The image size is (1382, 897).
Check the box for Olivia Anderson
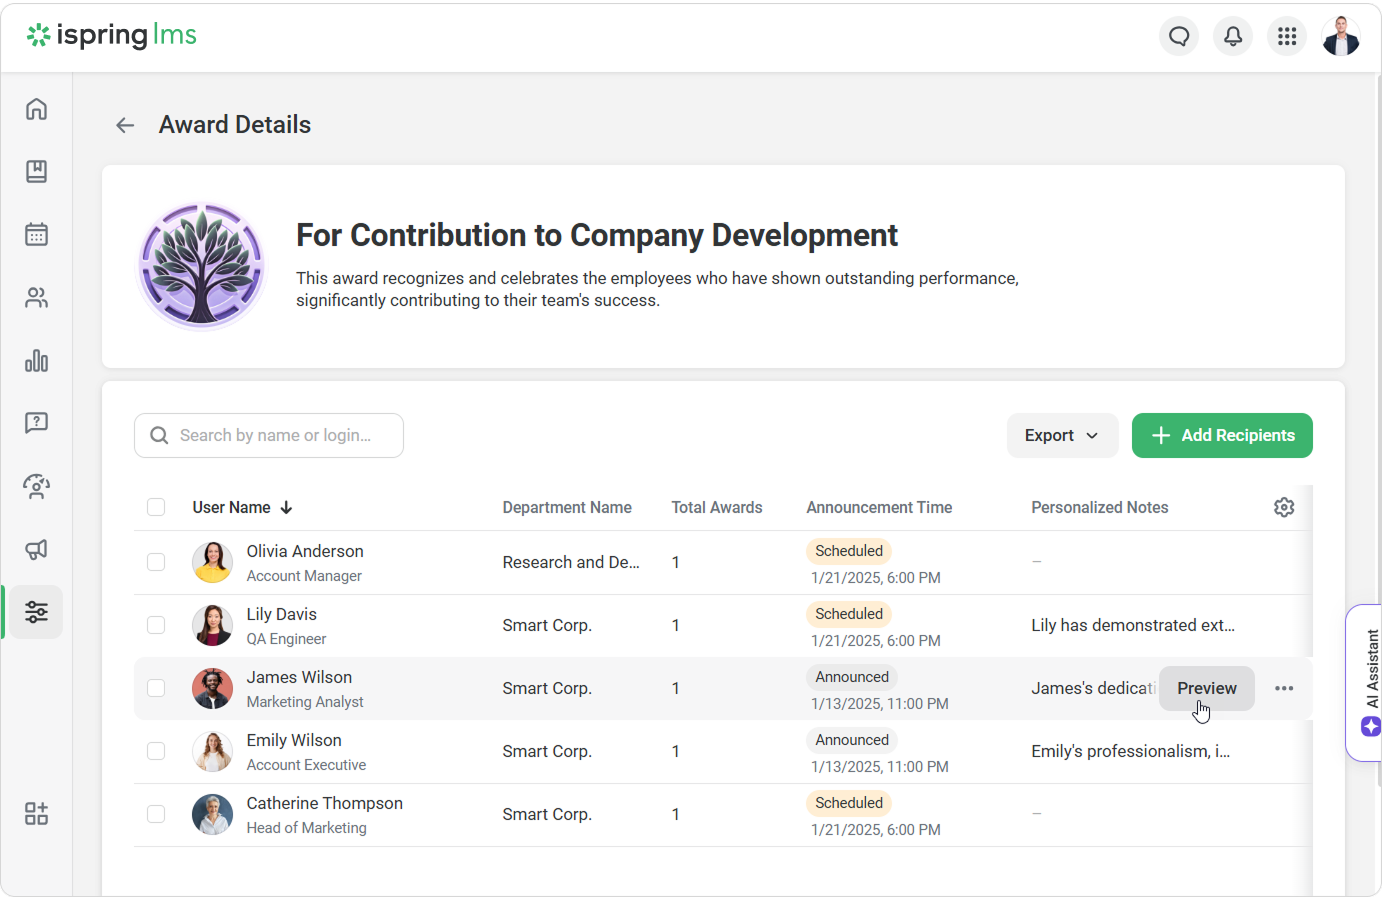point(156,562)
